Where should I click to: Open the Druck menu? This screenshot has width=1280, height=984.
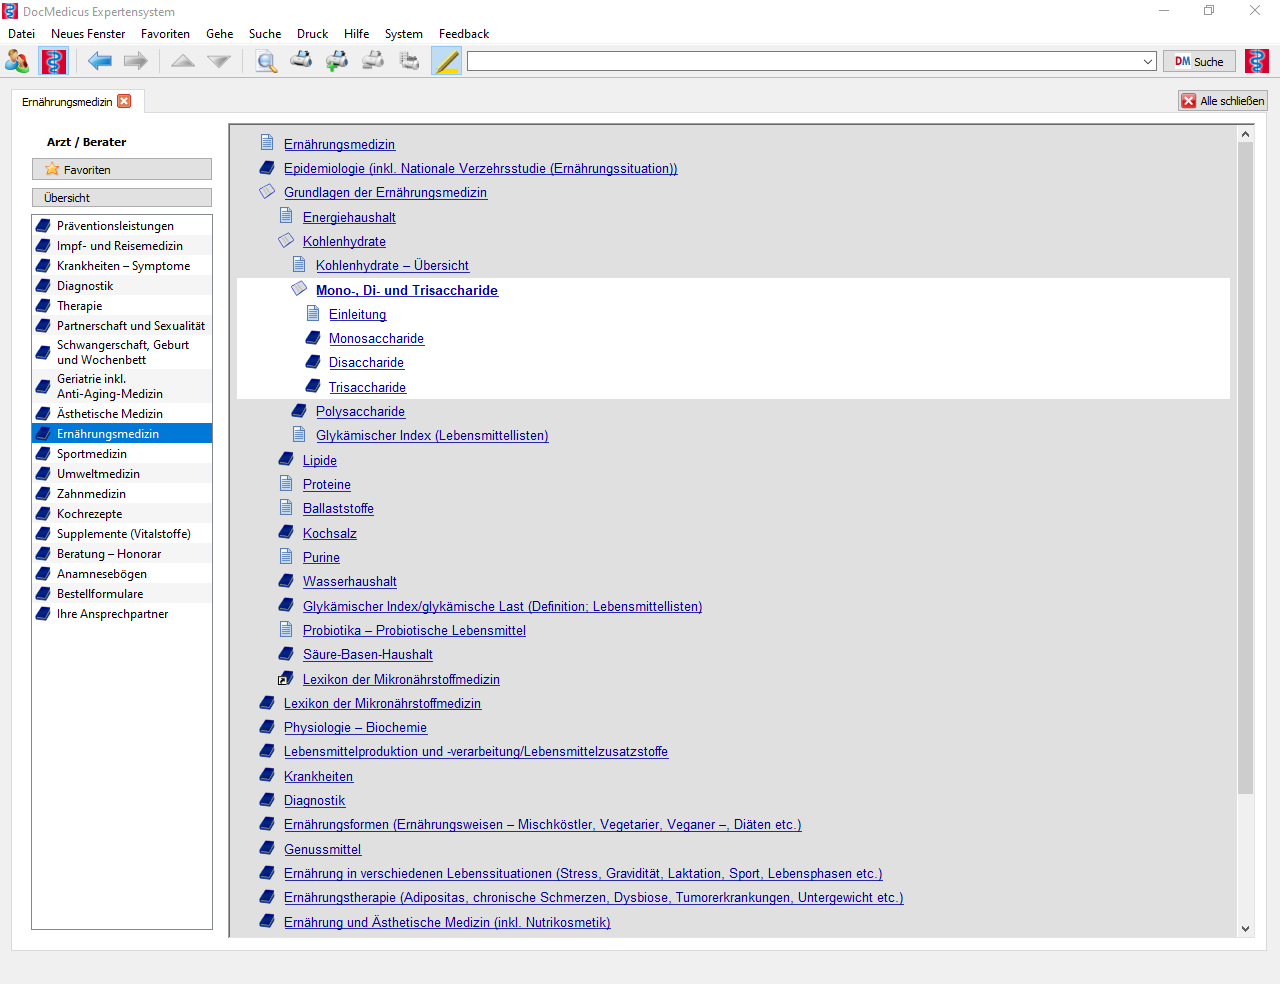pos(312,33)
